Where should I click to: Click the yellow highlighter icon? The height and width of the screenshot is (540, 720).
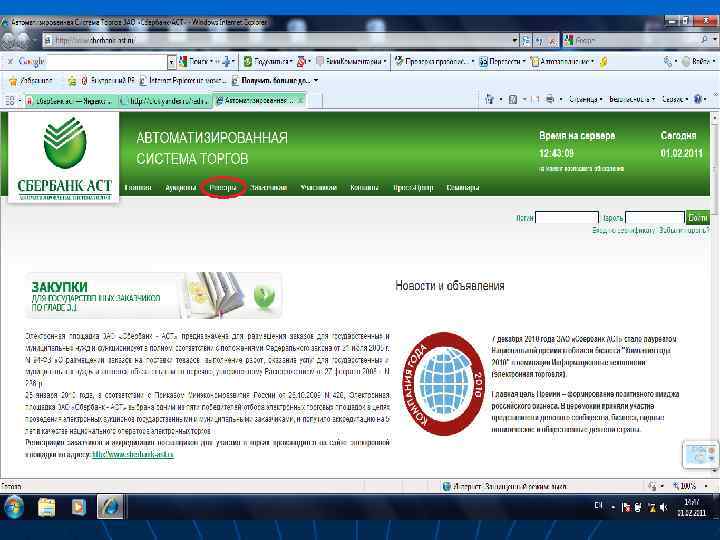(x=603, y=62)
